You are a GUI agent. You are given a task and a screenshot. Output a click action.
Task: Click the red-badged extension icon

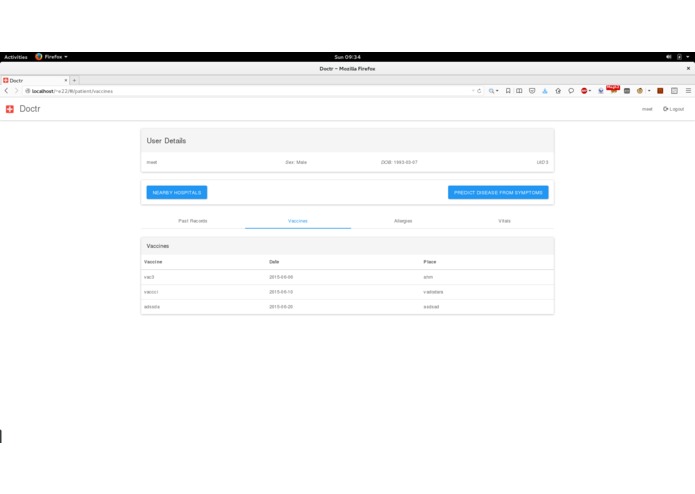[613, 89]
